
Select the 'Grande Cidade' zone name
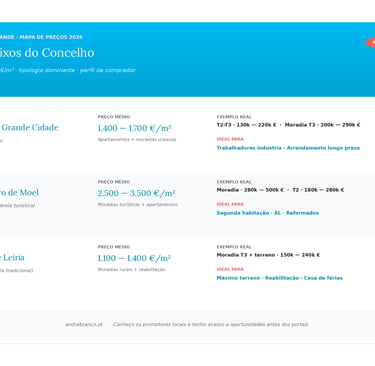click(x=30, y=127)
